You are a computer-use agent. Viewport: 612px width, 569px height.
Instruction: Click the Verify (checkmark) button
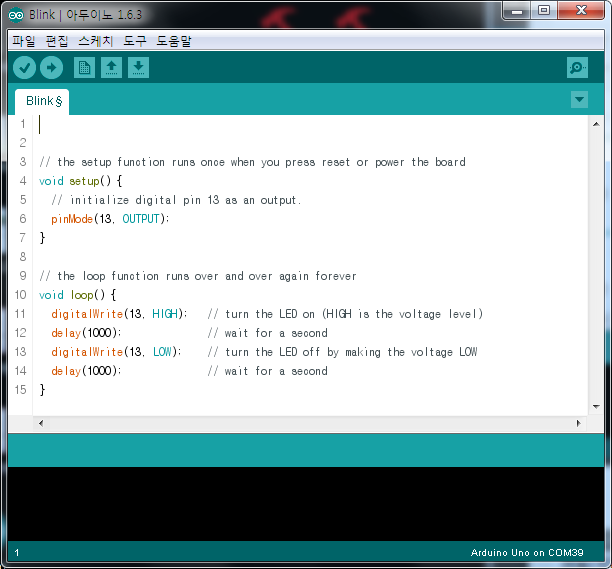point(24,68)
